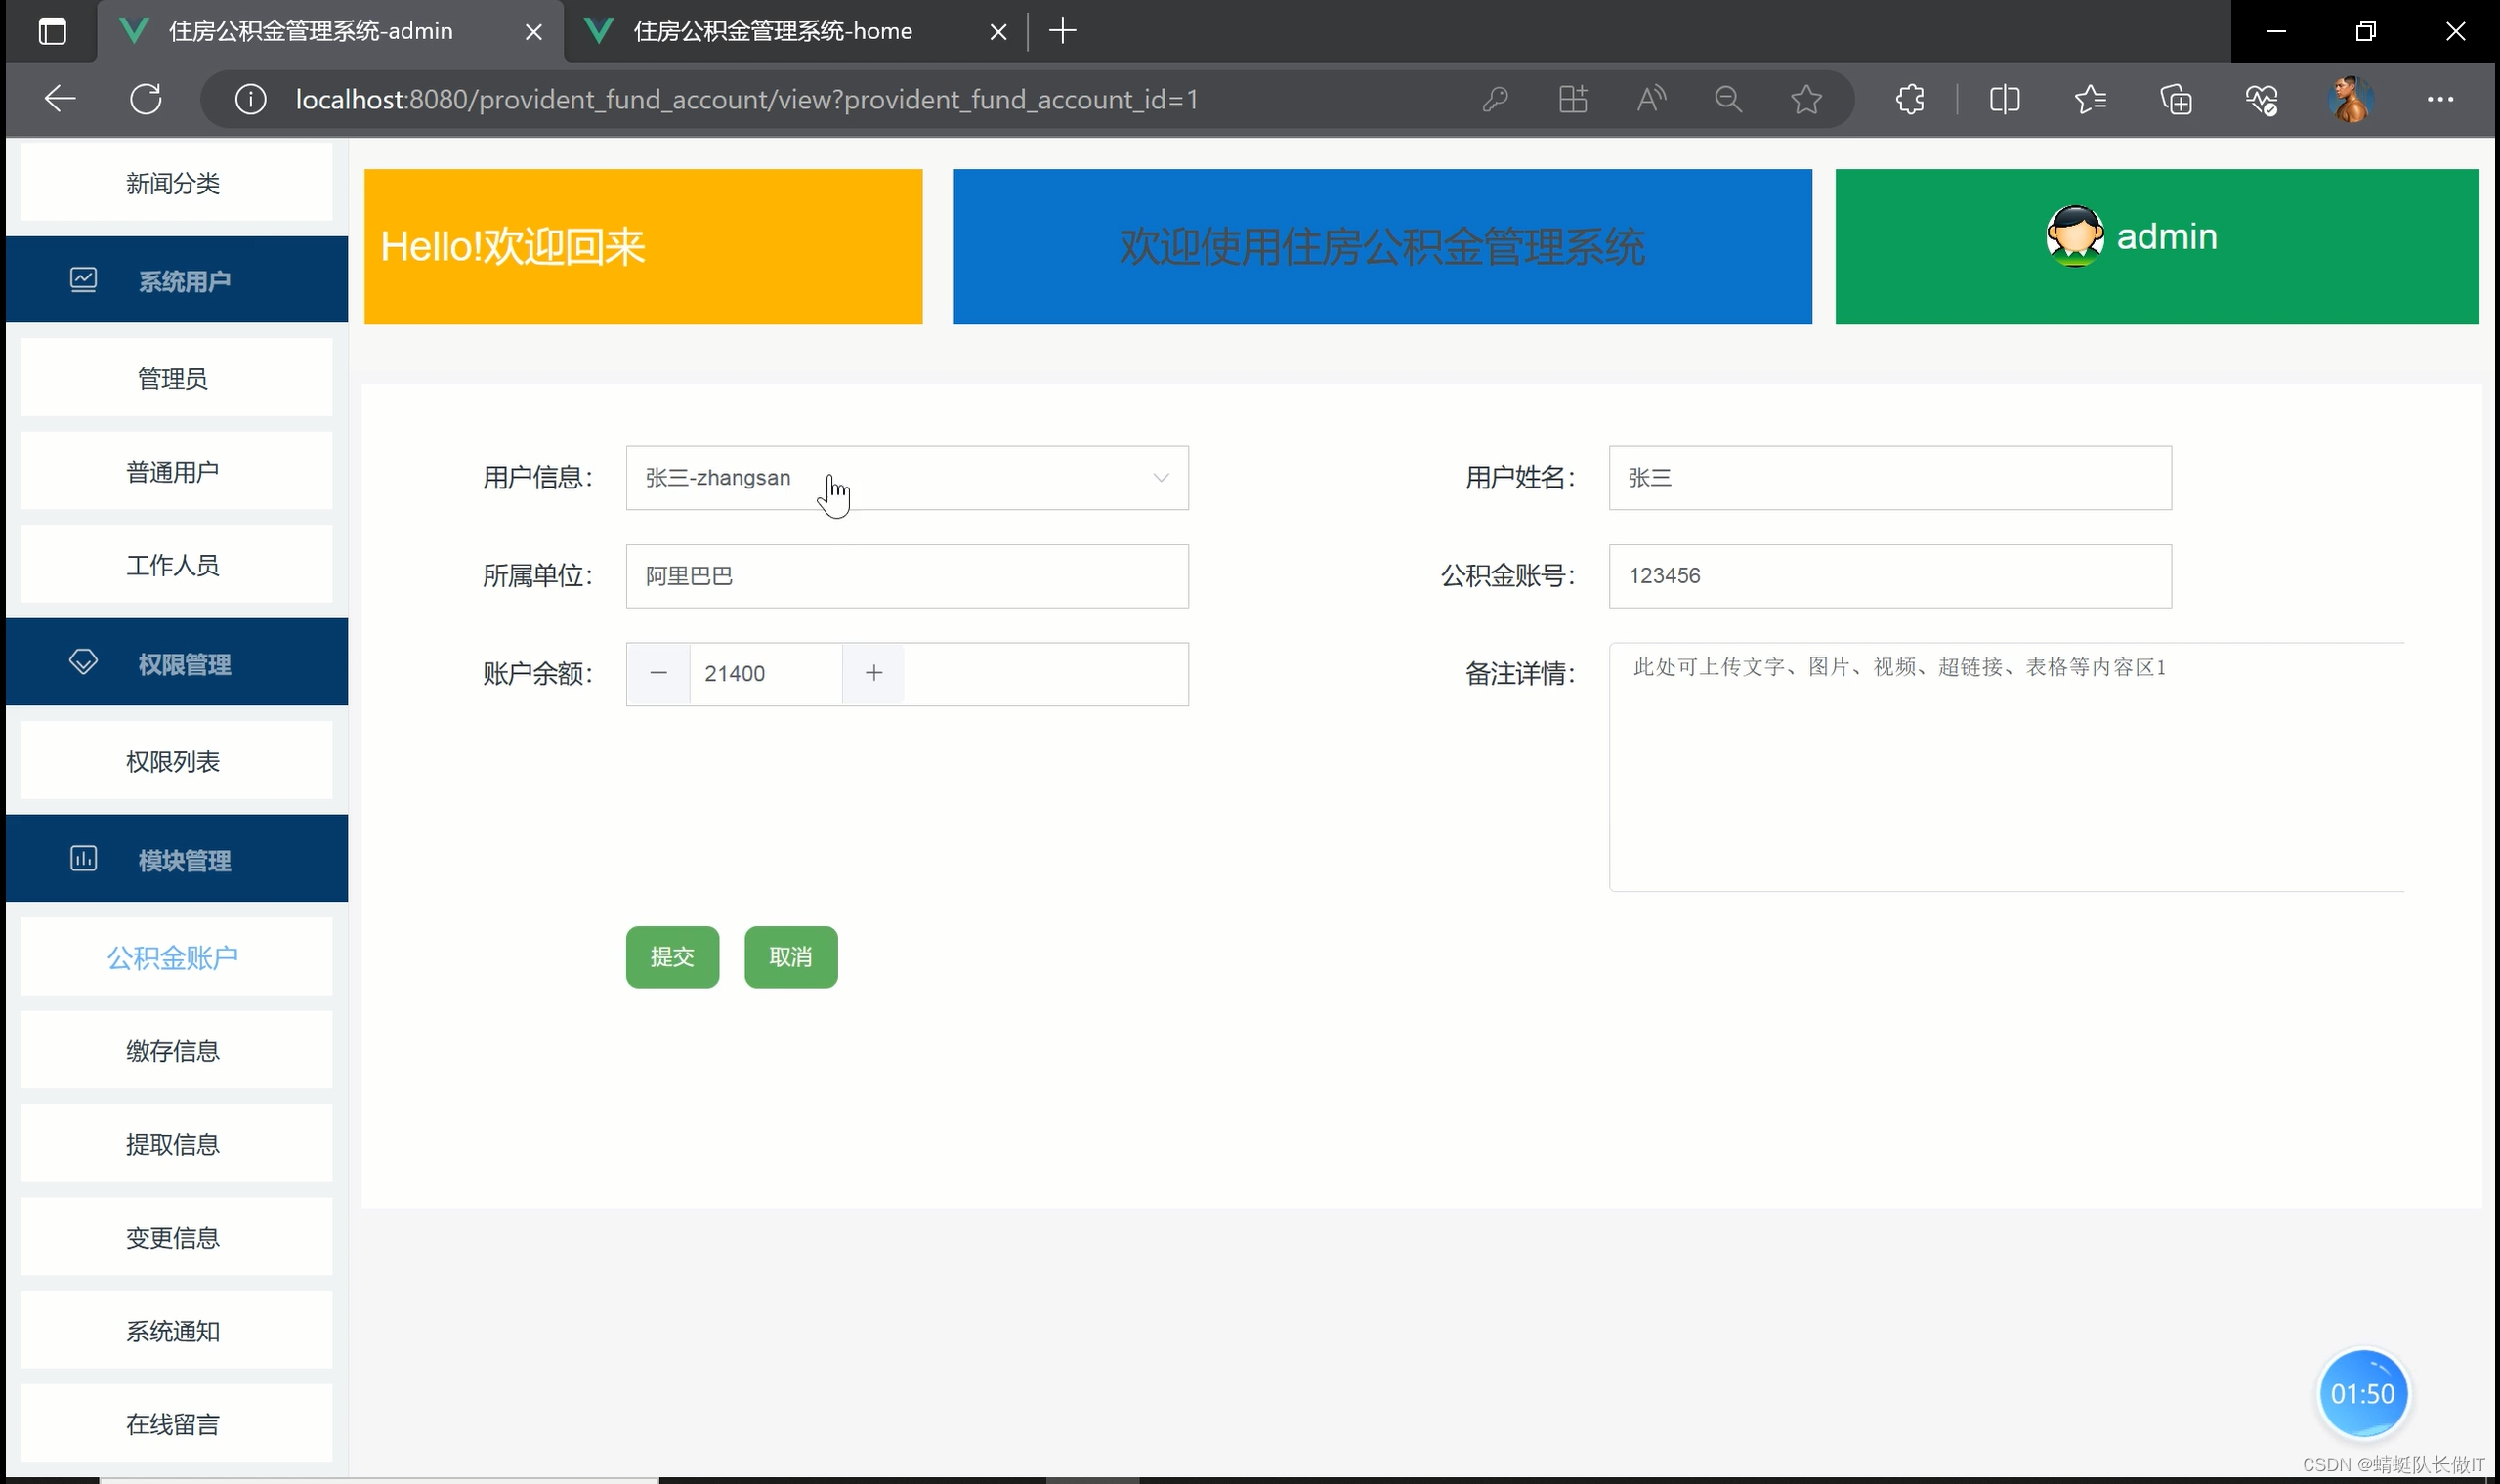Select the 权限管理 diamond icon

coord(83,661)
